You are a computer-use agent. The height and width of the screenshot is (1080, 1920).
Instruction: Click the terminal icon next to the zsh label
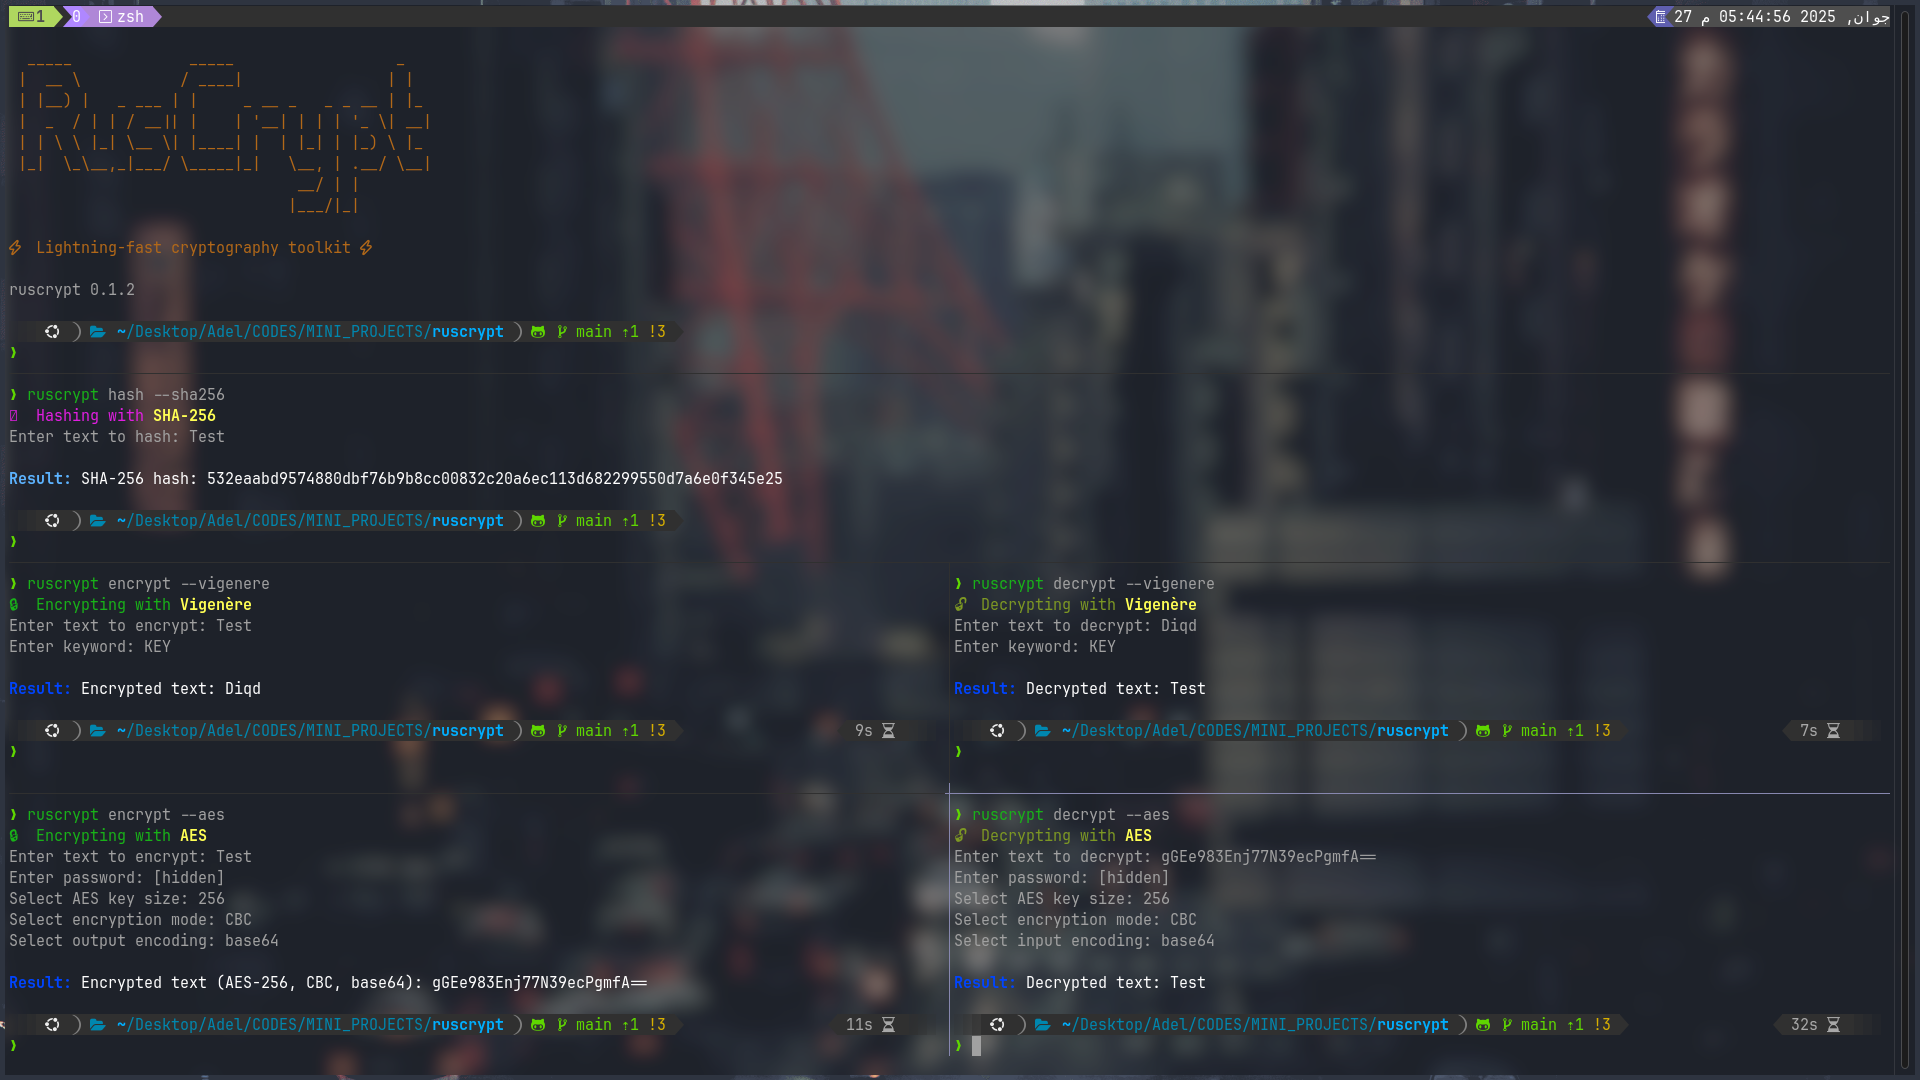104,16
